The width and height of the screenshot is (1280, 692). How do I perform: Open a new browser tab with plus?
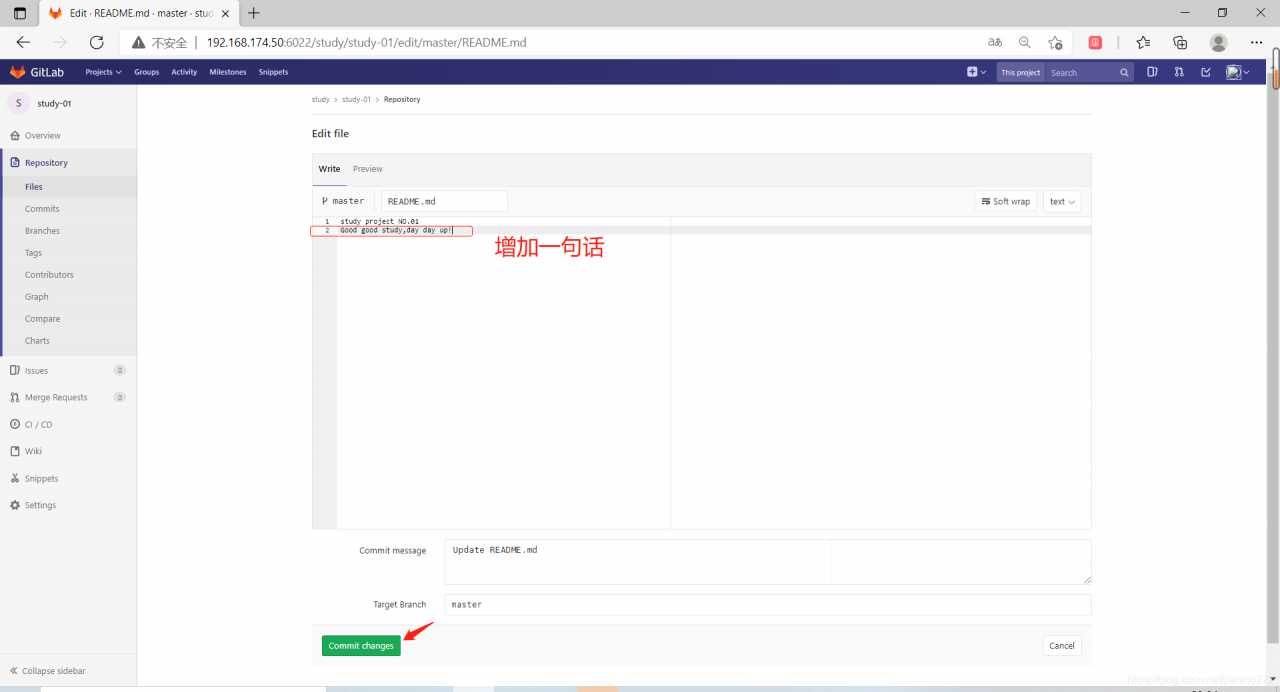click(x=254, y=13)
